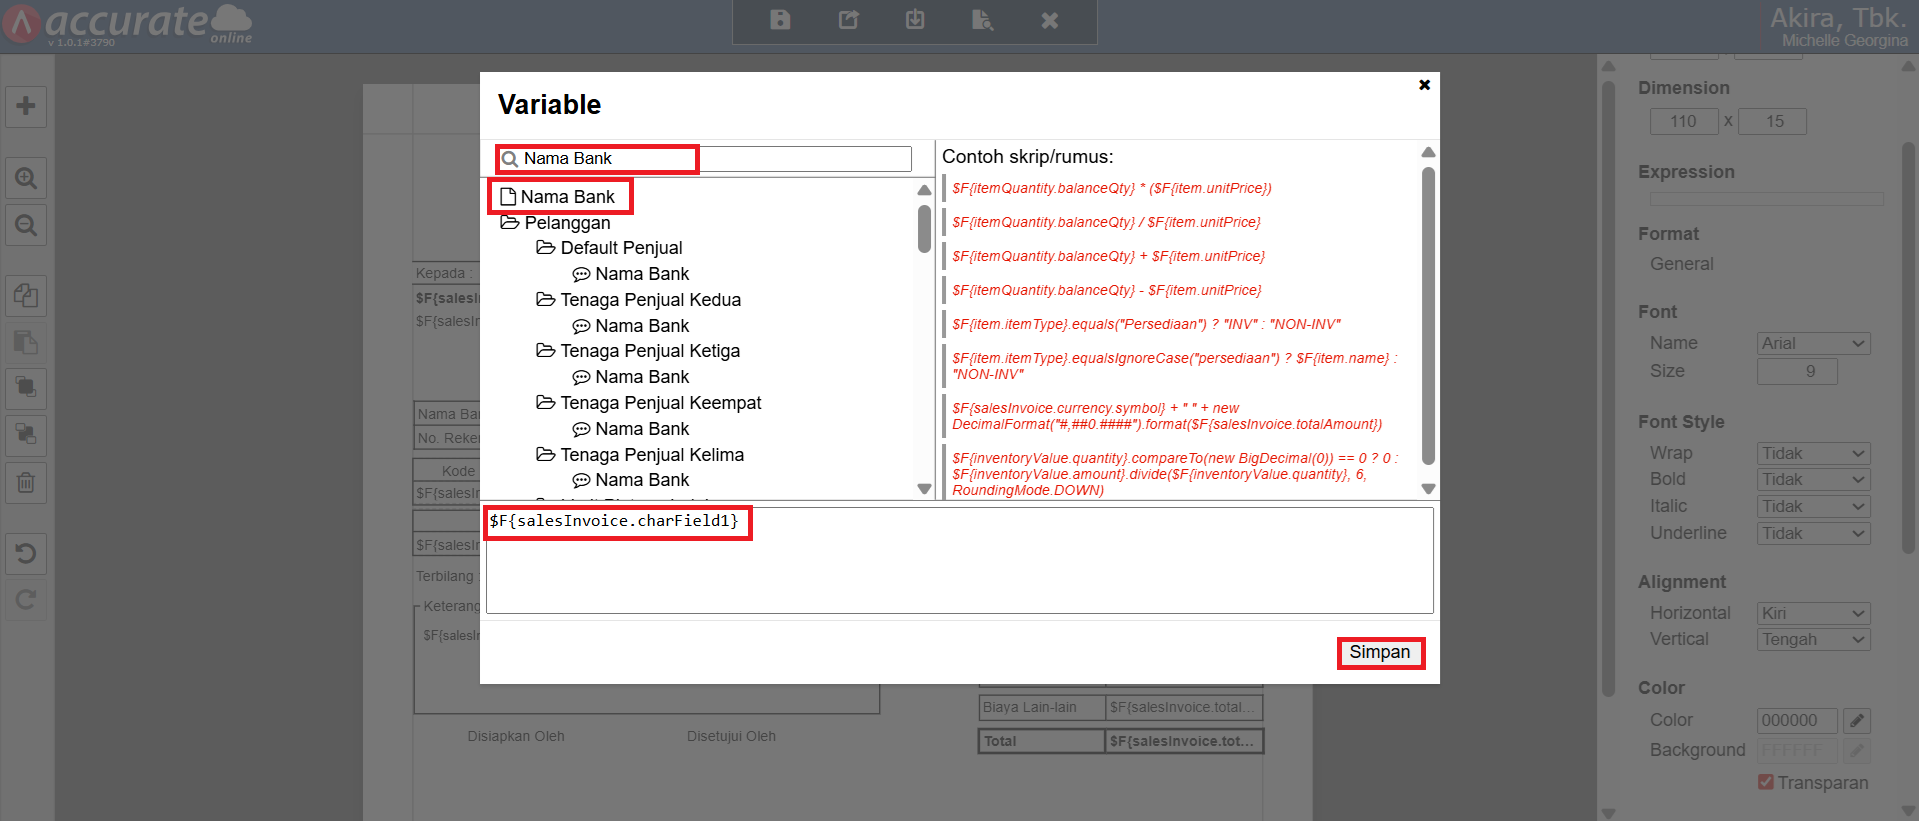Click the undo arrow icon
1919x821 pixels.
(x=26, y=553)
